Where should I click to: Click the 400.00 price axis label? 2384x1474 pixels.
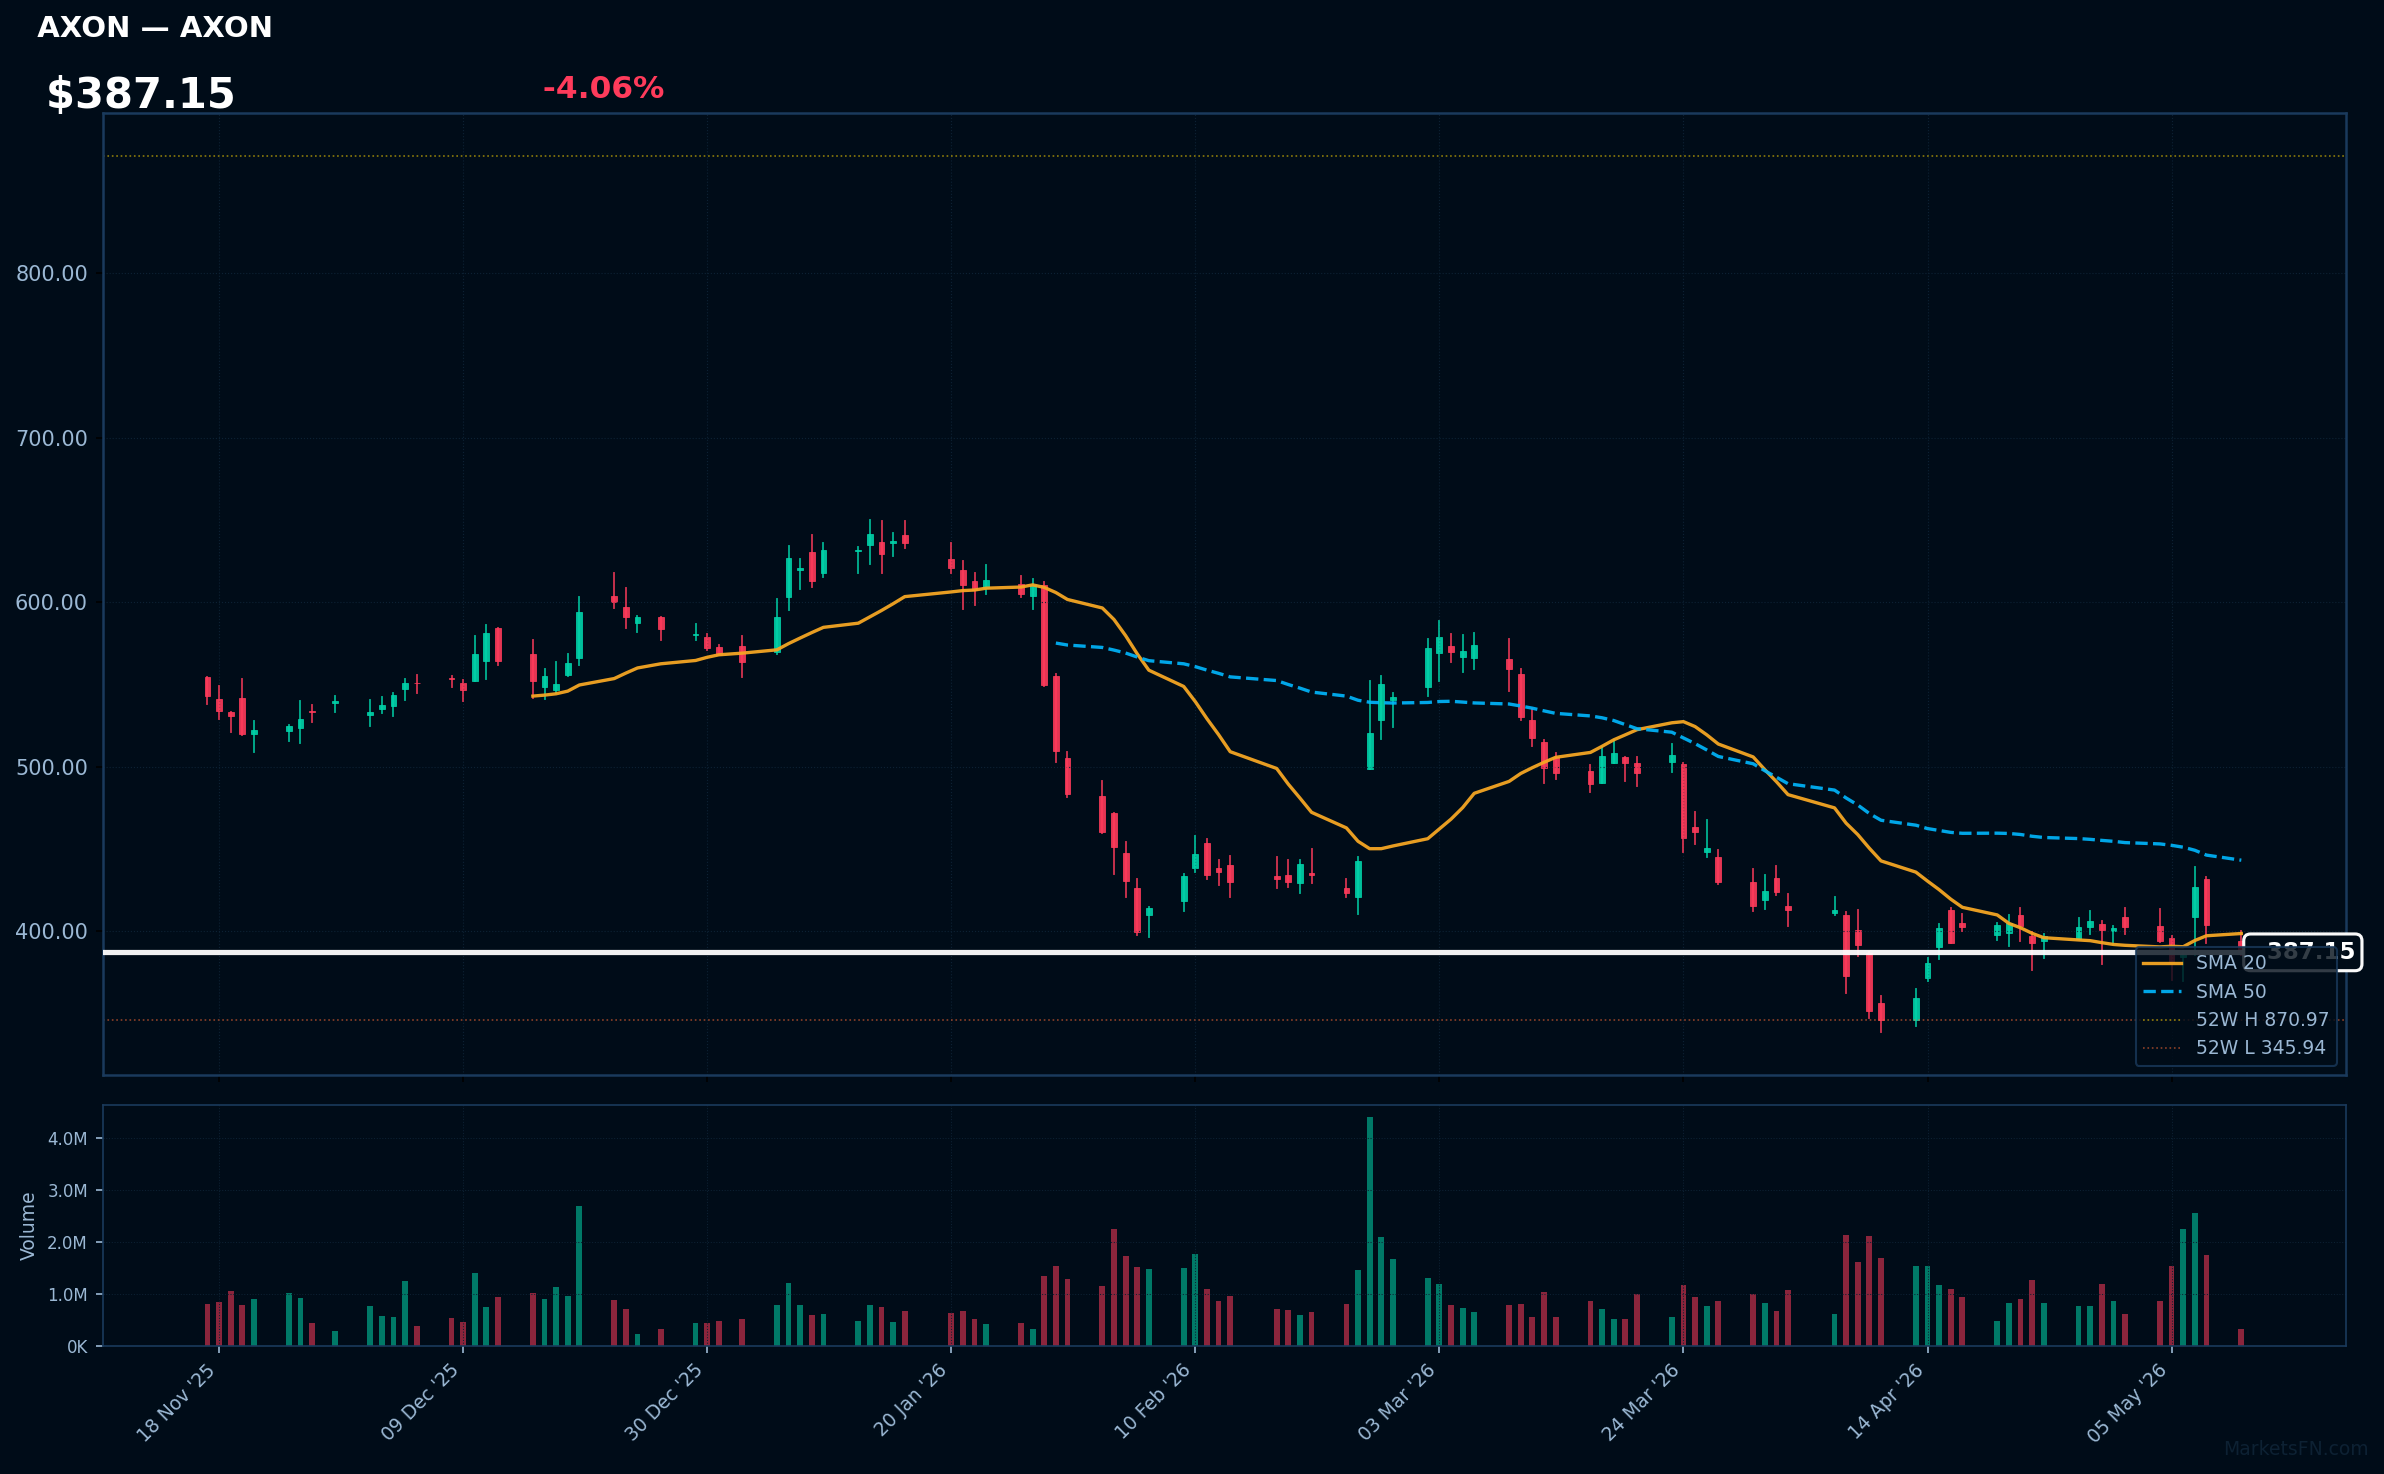coord(52,932)
